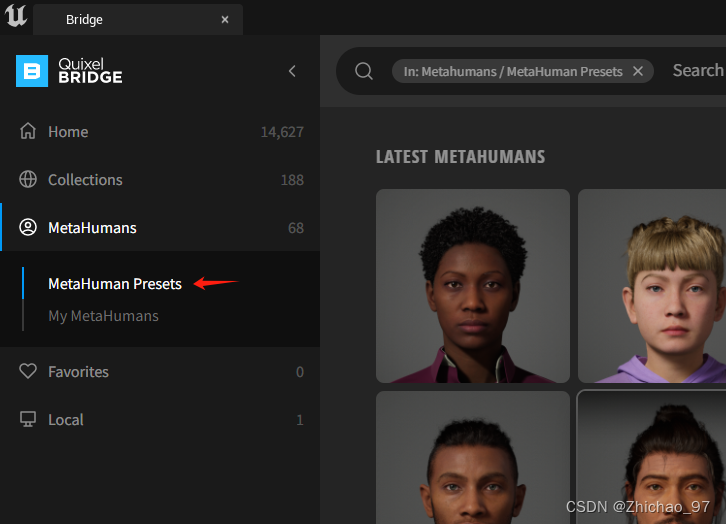Click the Local count 1
The image size is (726, 524).
click(x=300, y=420)
